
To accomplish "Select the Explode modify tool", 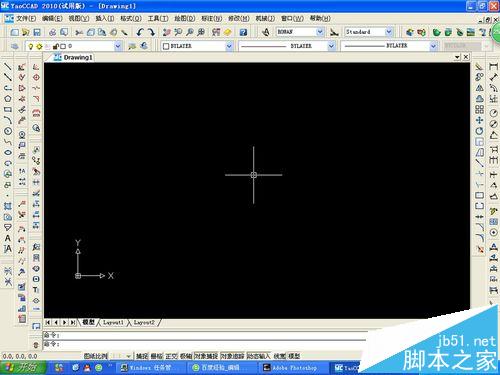I will pyautogui.click(x=480, y=249).
